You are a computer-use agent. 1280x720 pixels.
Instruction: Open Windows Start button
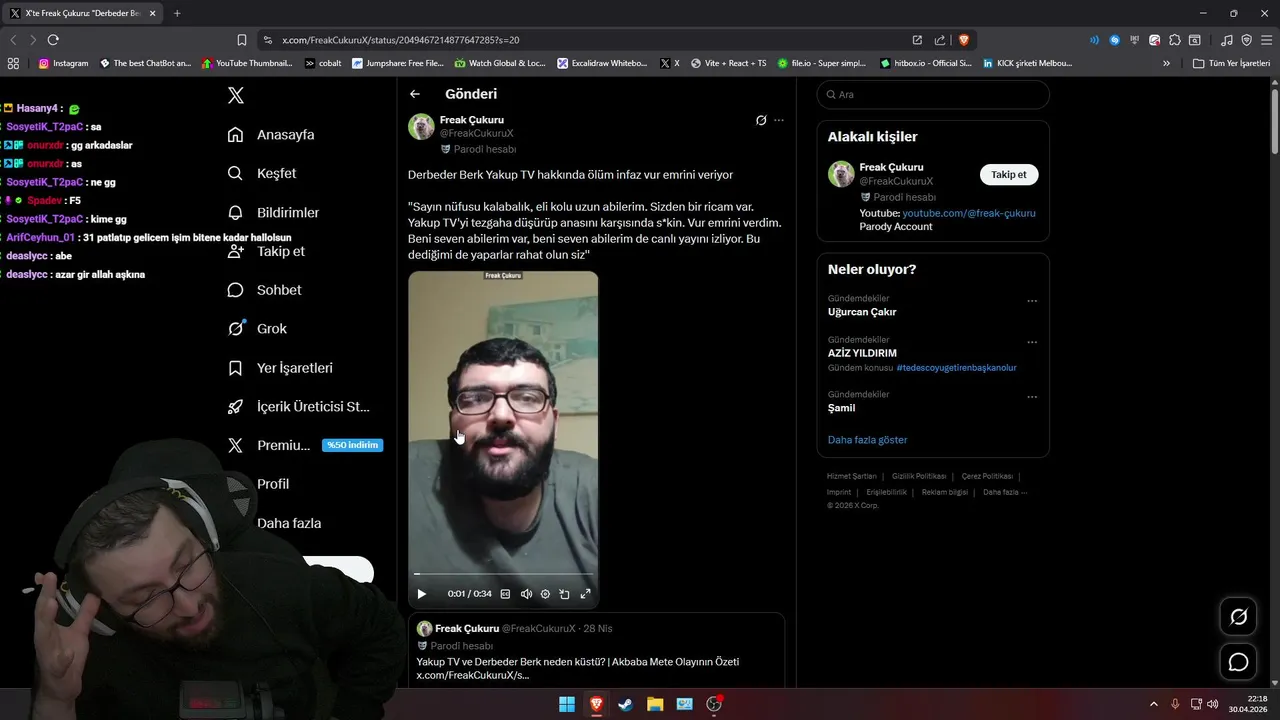pos(567,704)
